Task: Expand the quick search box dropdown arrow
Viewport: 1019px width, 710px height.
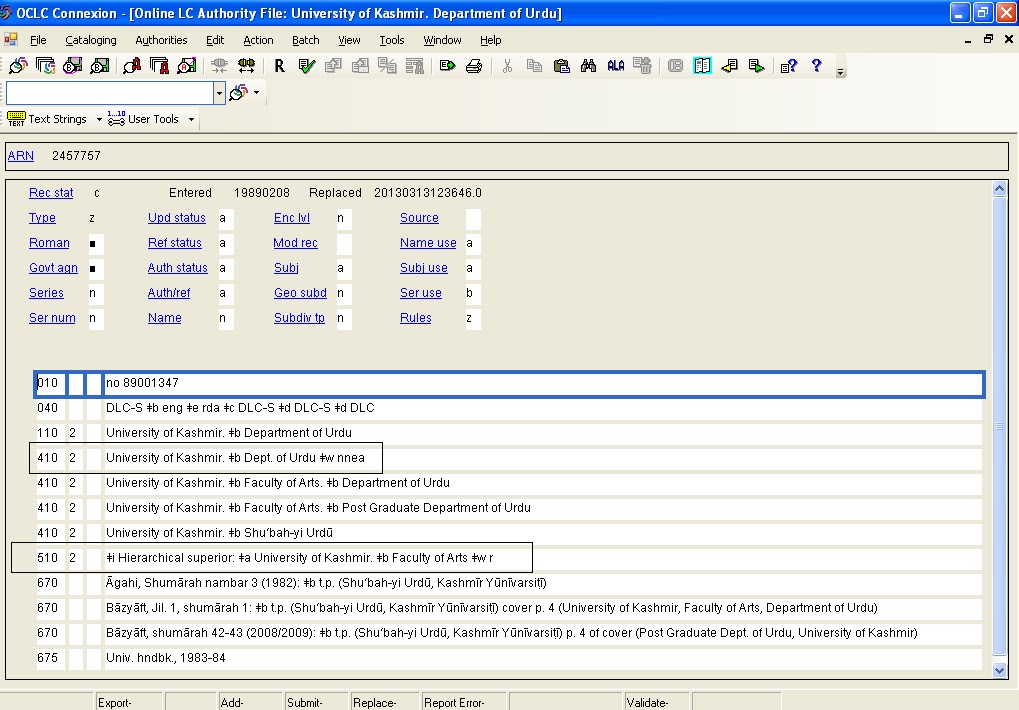Action: coord(219,93)
